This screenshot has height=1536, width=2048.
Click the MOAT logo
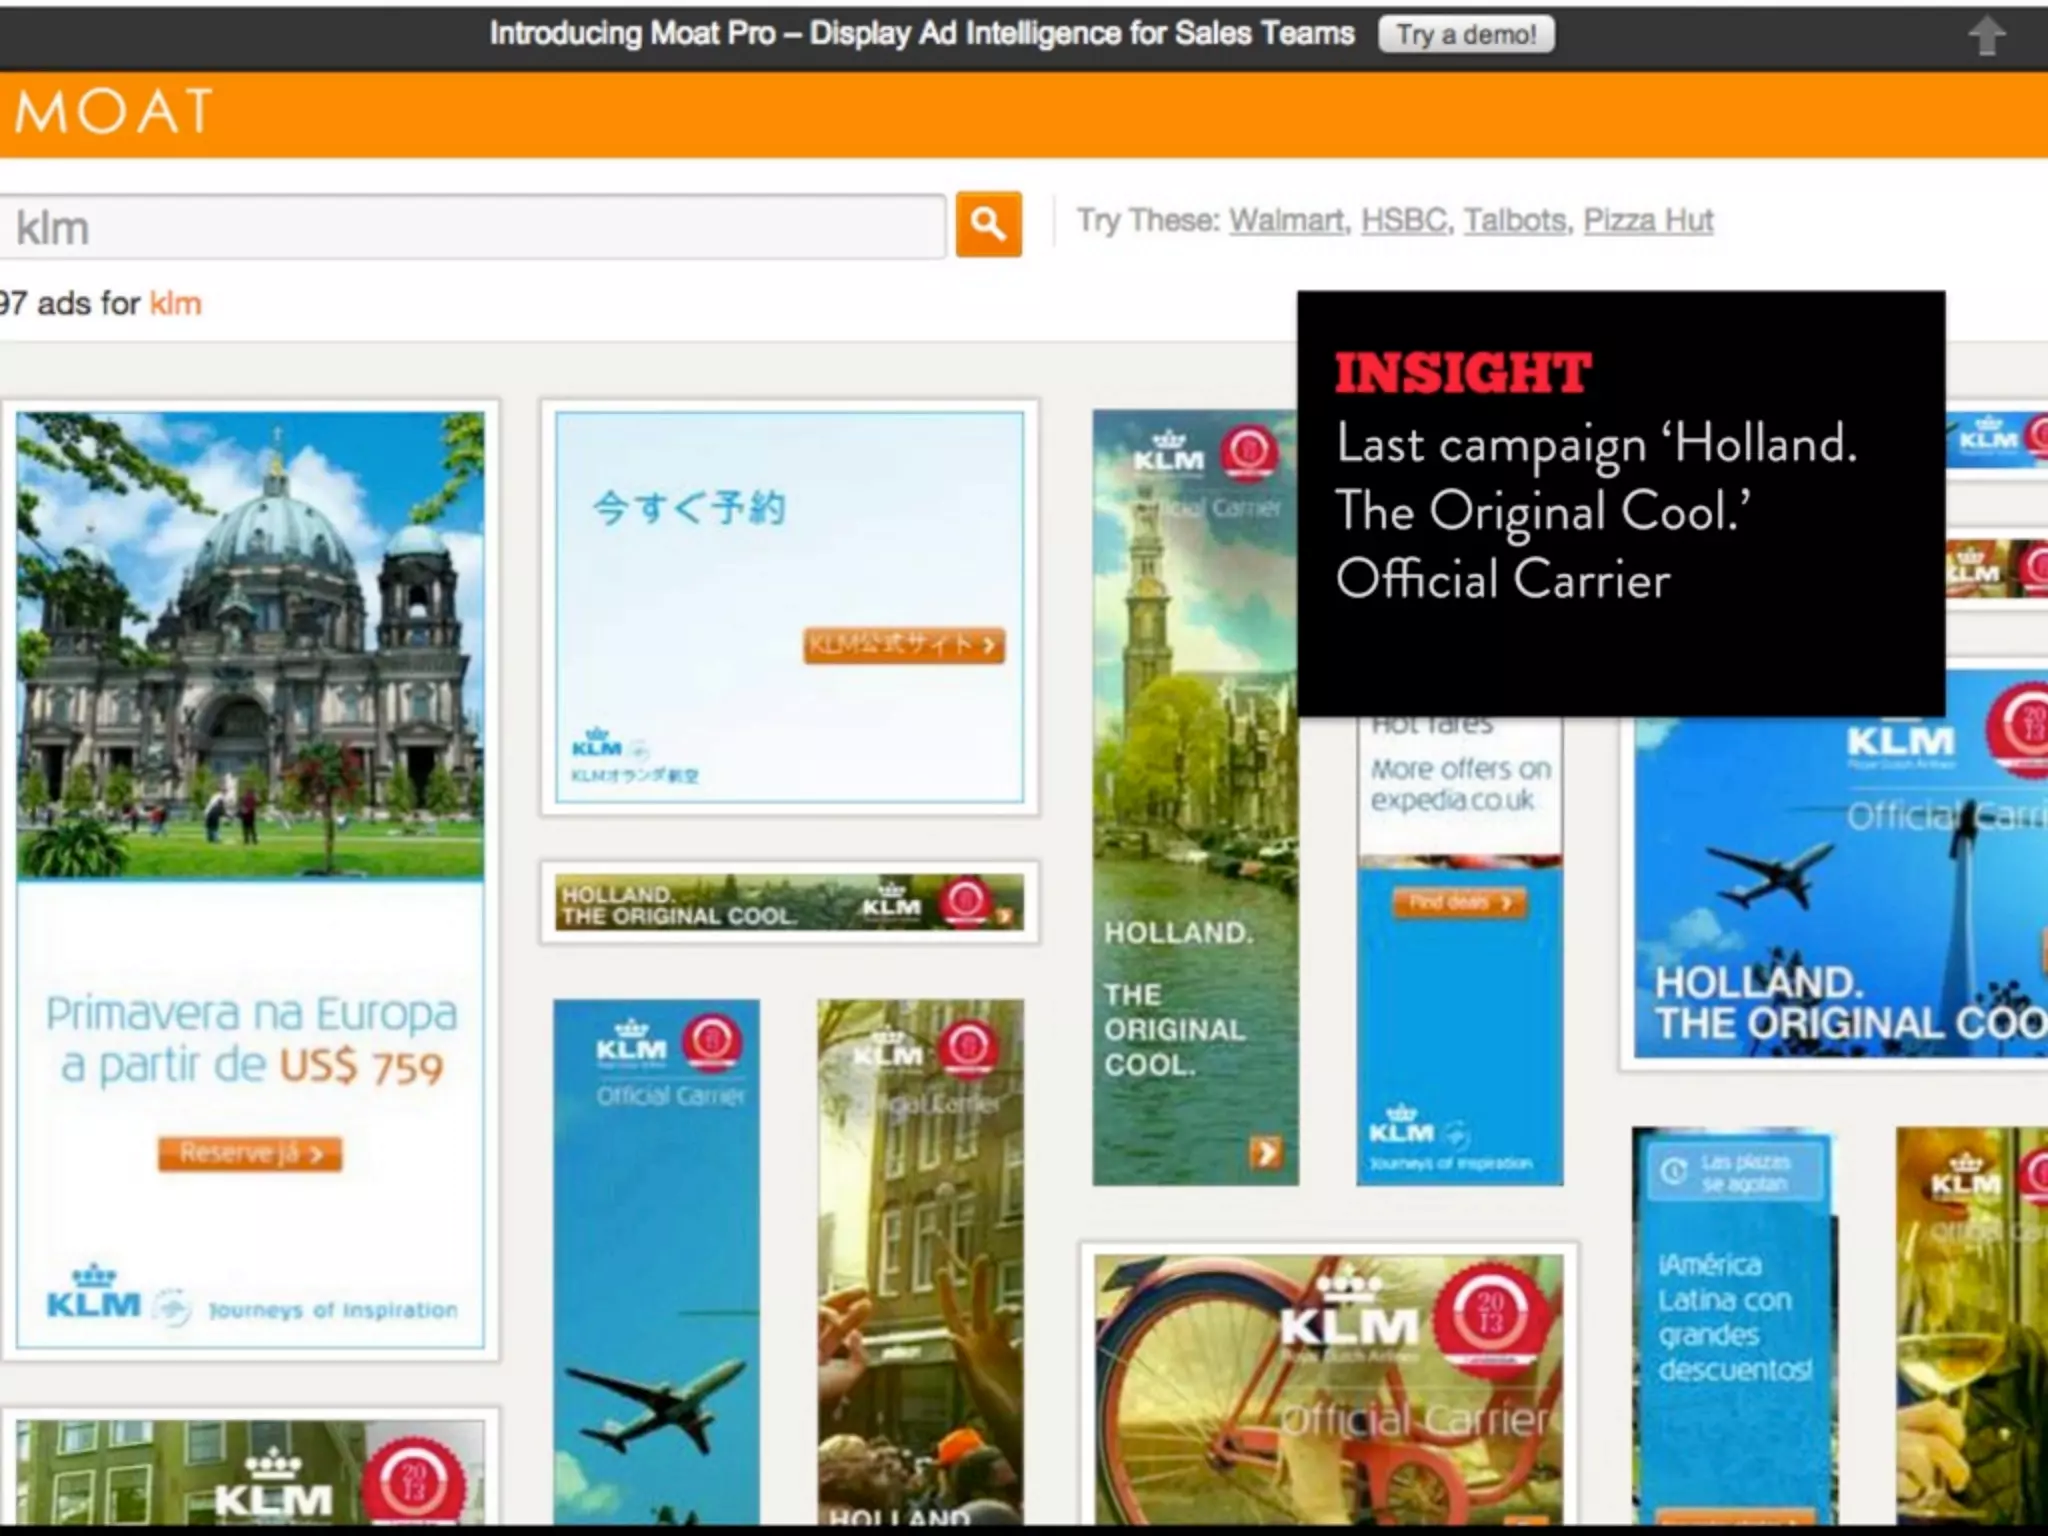pyautogui.click(x=114, y=110)
